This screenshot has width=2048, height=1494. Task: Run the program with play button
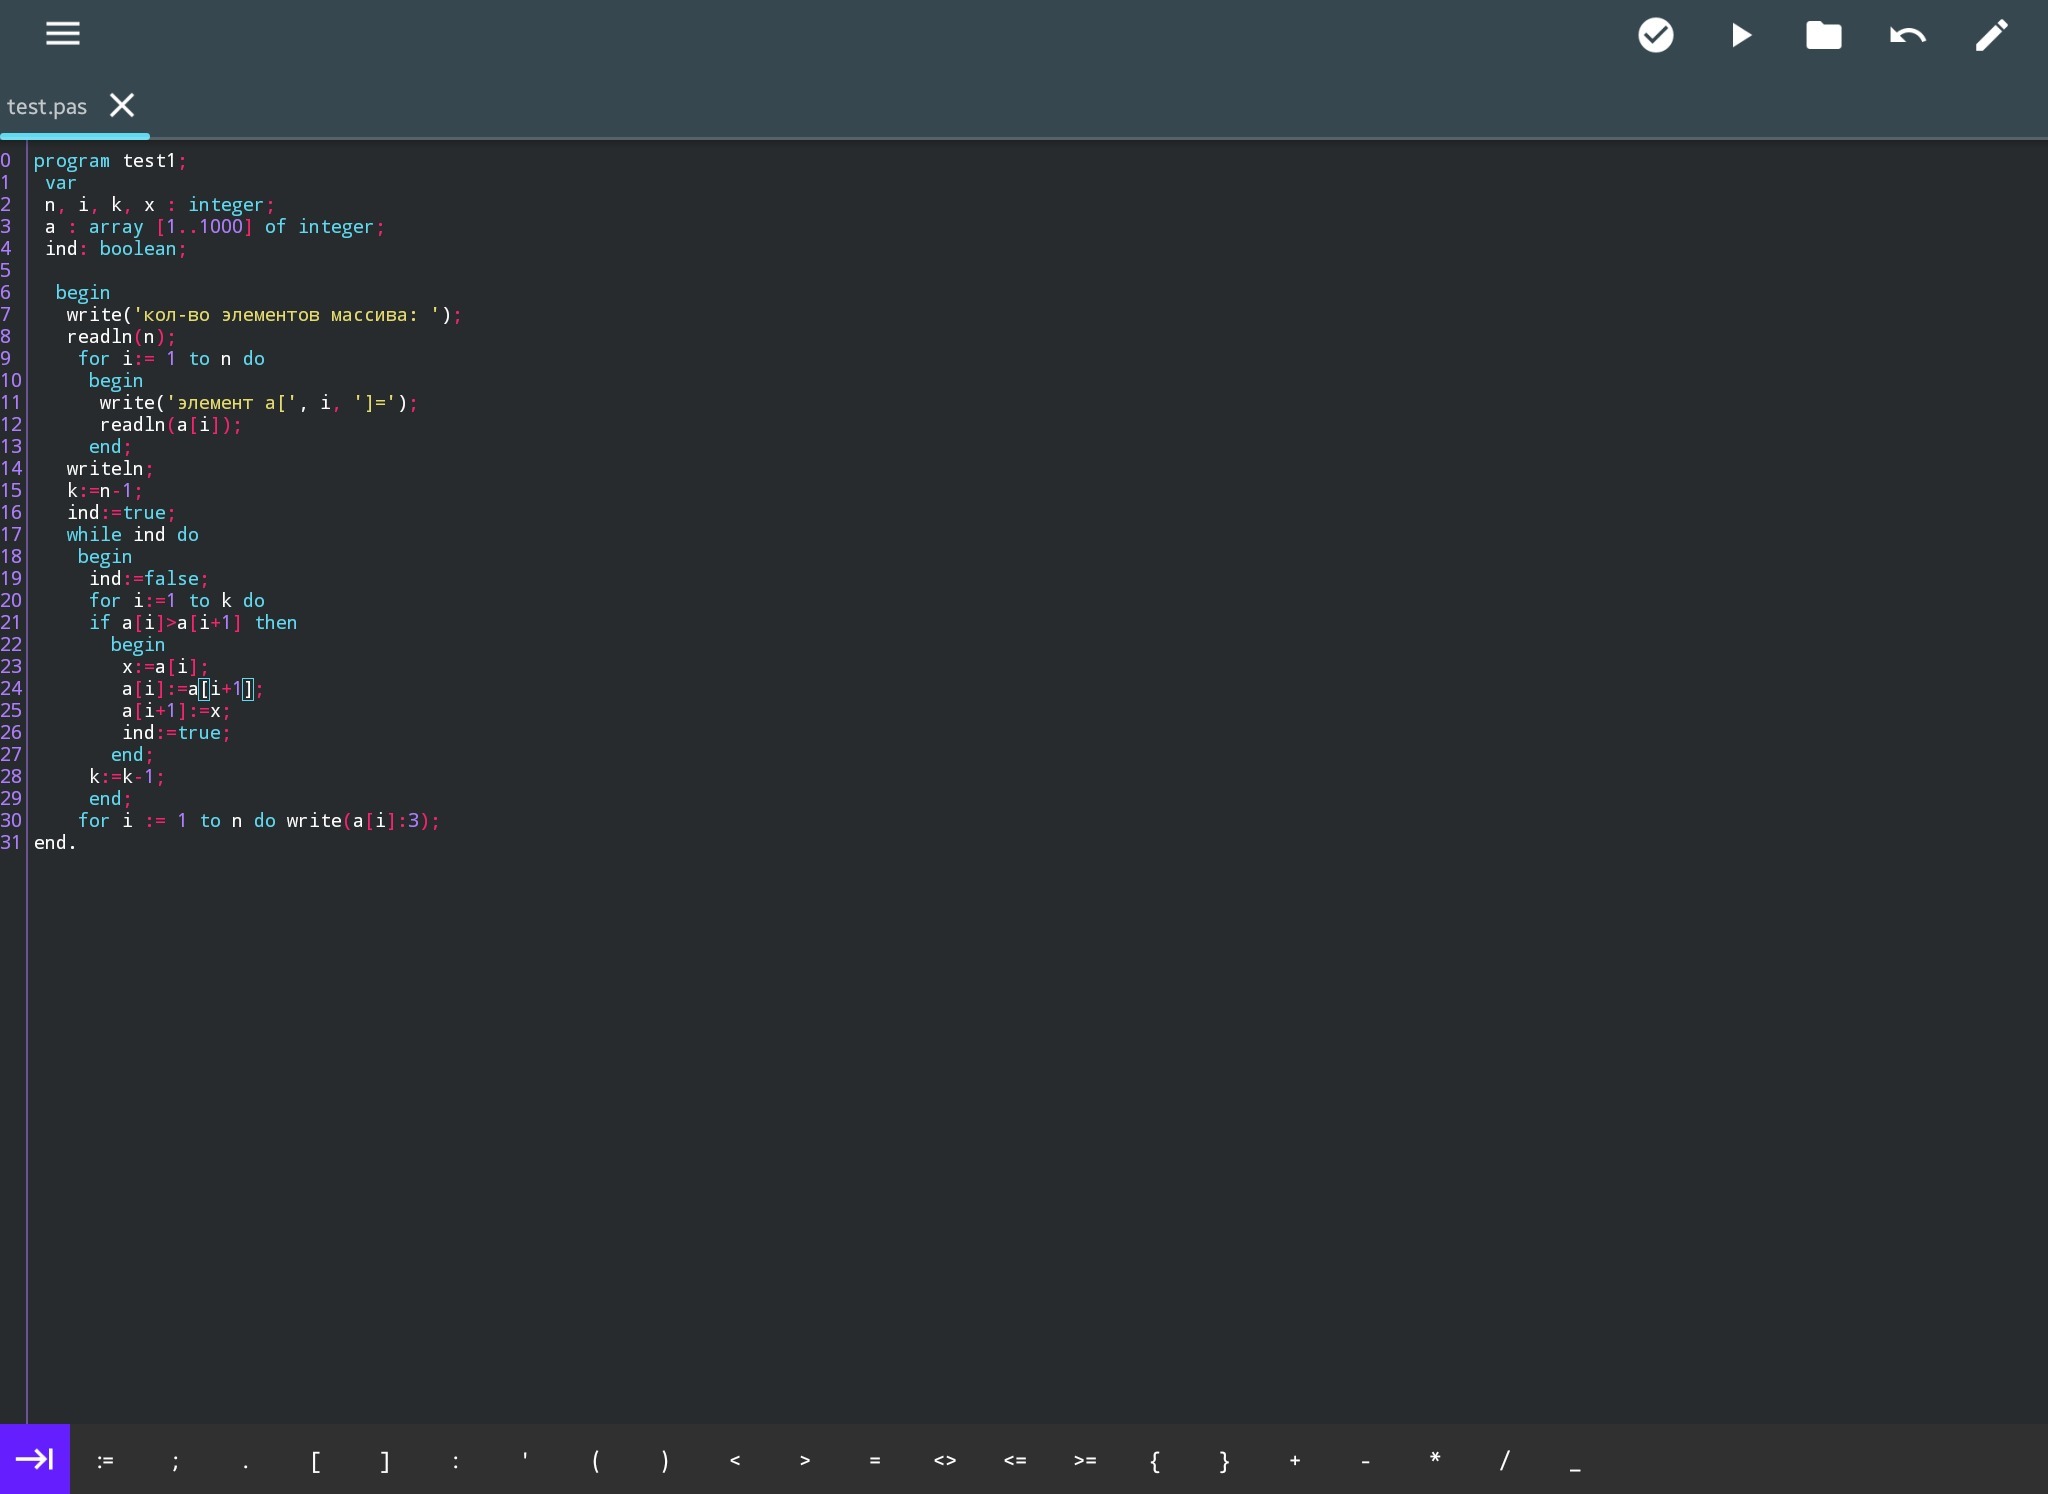pyautogui.click(x=1741, y=35)
